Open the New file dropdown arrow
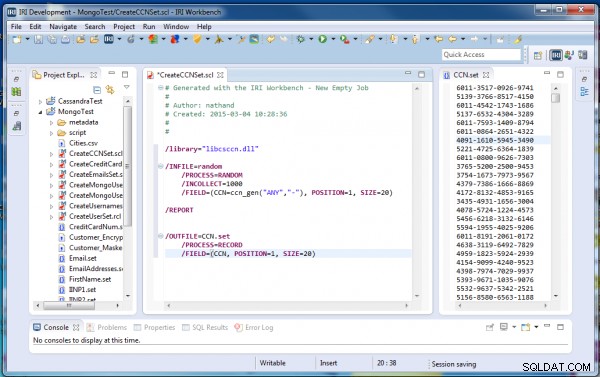 pyautogui.click(x=27, y=39)
